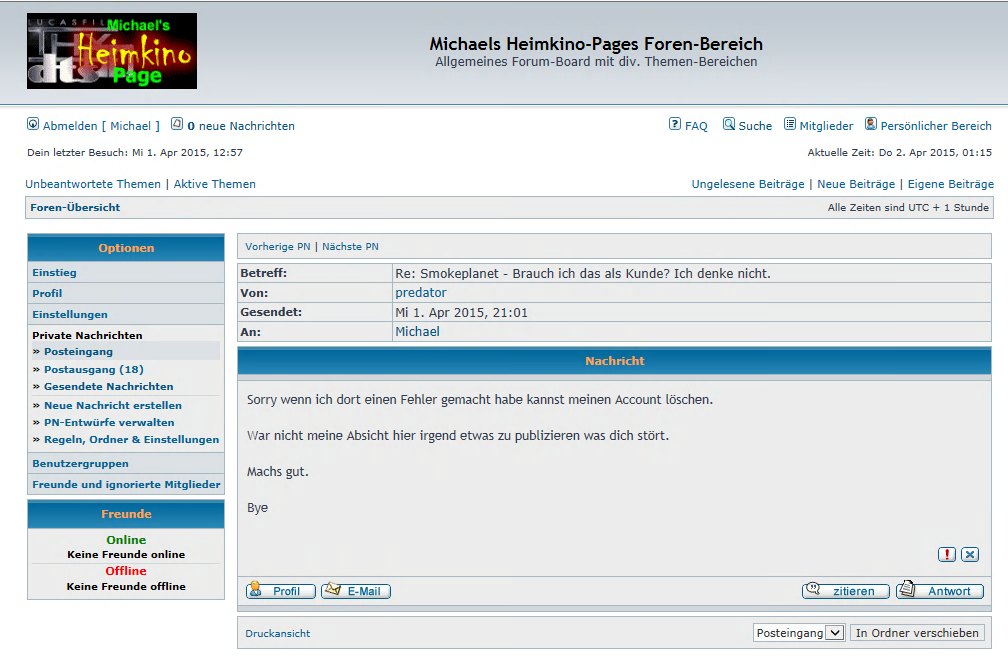Select Neue Nachricht erstellen in sidebar
The height and width of the screenshot is (658, 1008).
113,405
